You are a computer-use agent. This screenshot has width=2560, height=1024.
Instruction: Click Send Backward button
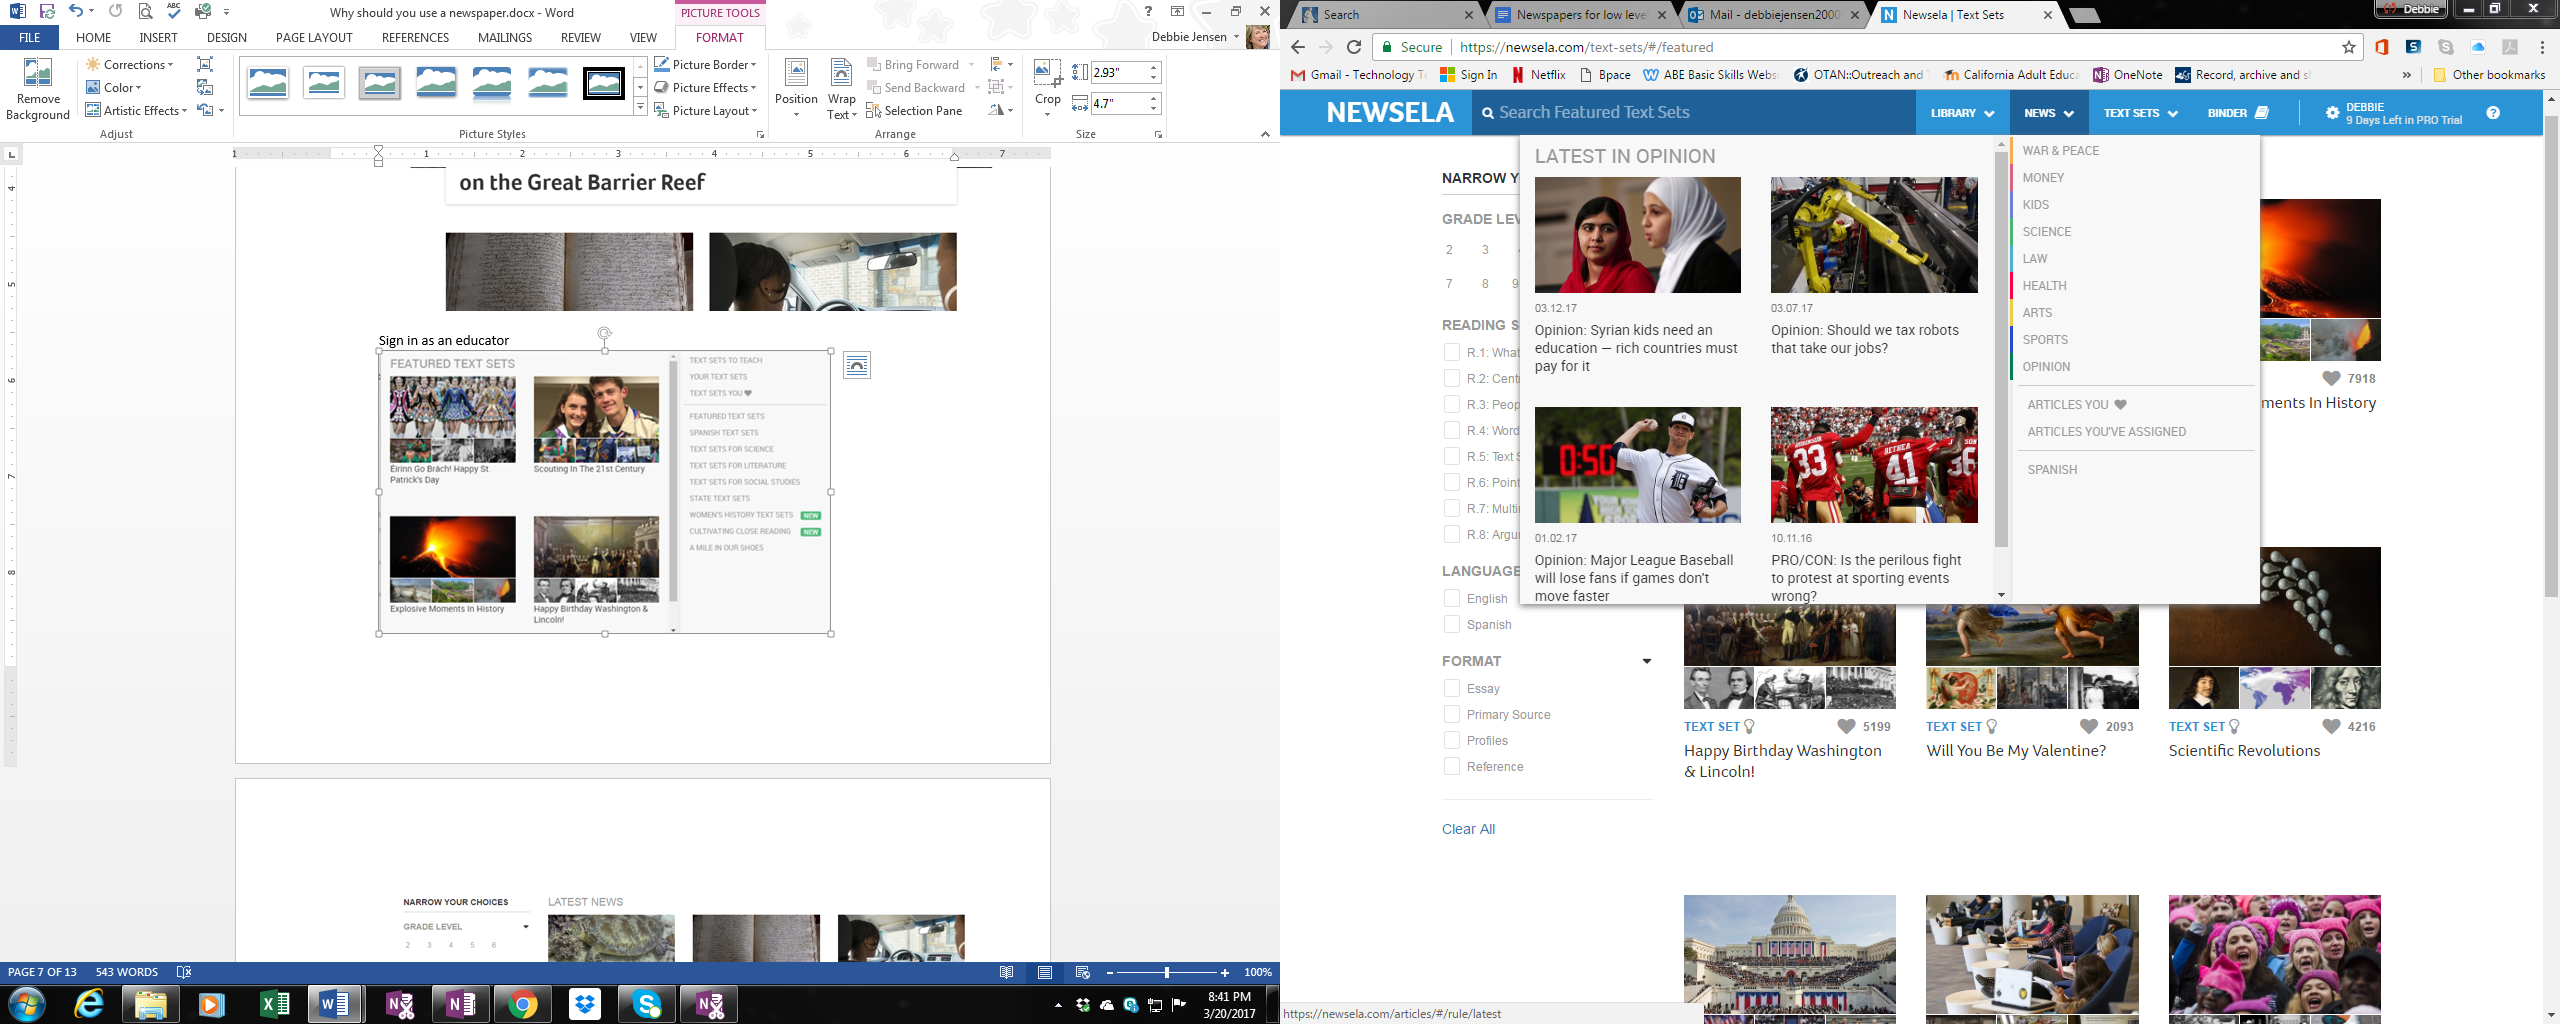915,87
